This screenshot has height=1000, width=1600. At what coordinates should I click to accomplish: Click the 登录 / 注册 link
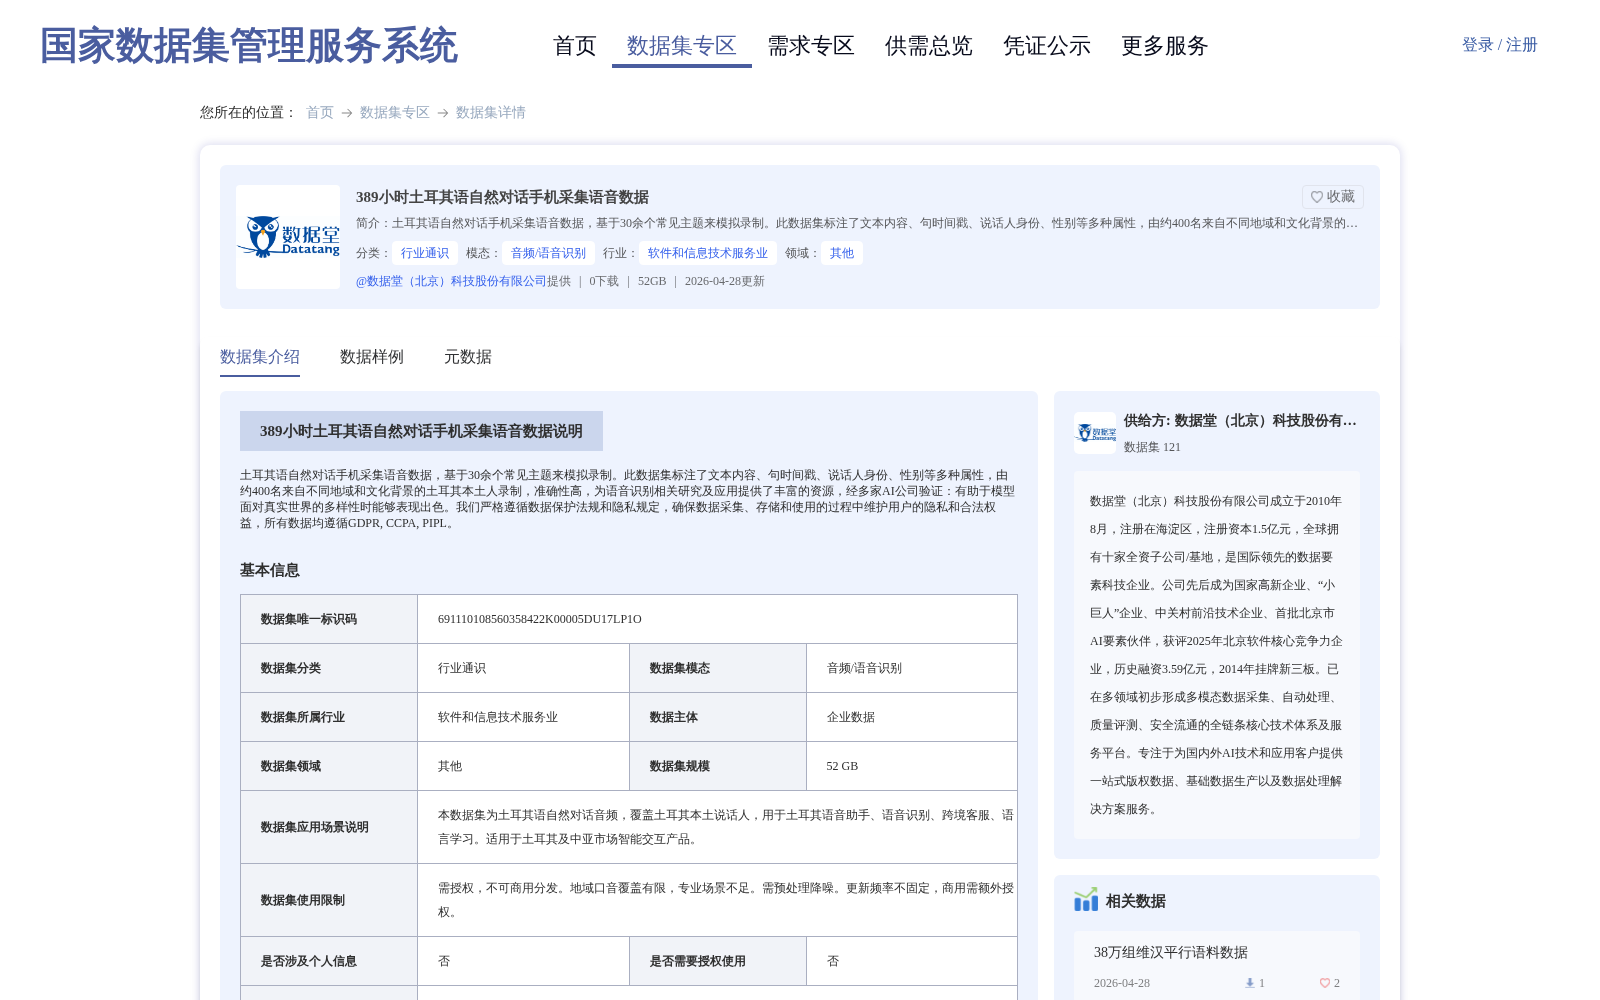tap(1500, 45)
